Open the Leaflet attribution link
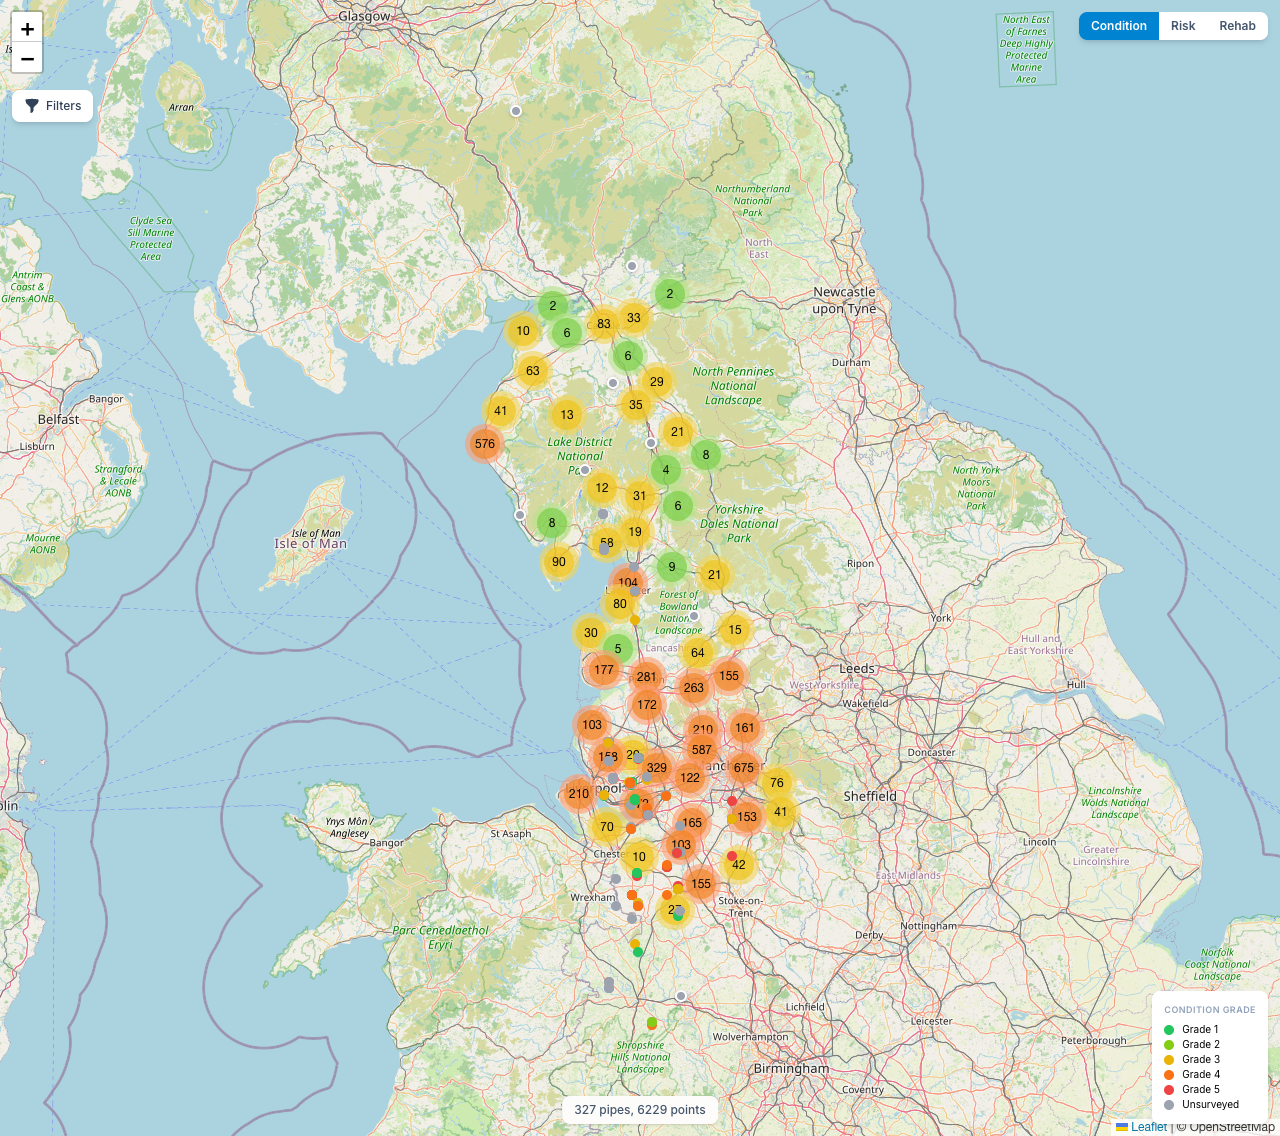The width and height of the screenshot is (1280, 1136). pos(1141,1127)
